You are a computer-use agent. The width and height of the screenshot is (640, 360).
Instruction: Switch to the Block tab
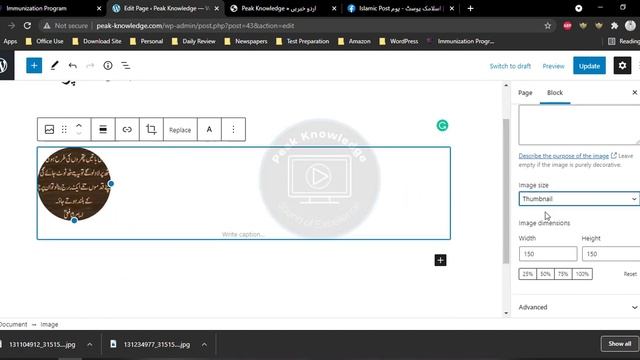pyautogui.click(x=555, y=93)
